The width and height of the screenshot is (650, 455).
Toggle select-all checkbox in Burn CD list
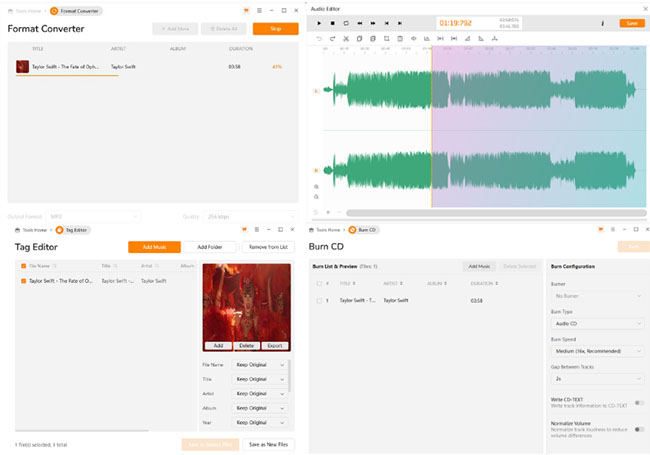(319, 283)
